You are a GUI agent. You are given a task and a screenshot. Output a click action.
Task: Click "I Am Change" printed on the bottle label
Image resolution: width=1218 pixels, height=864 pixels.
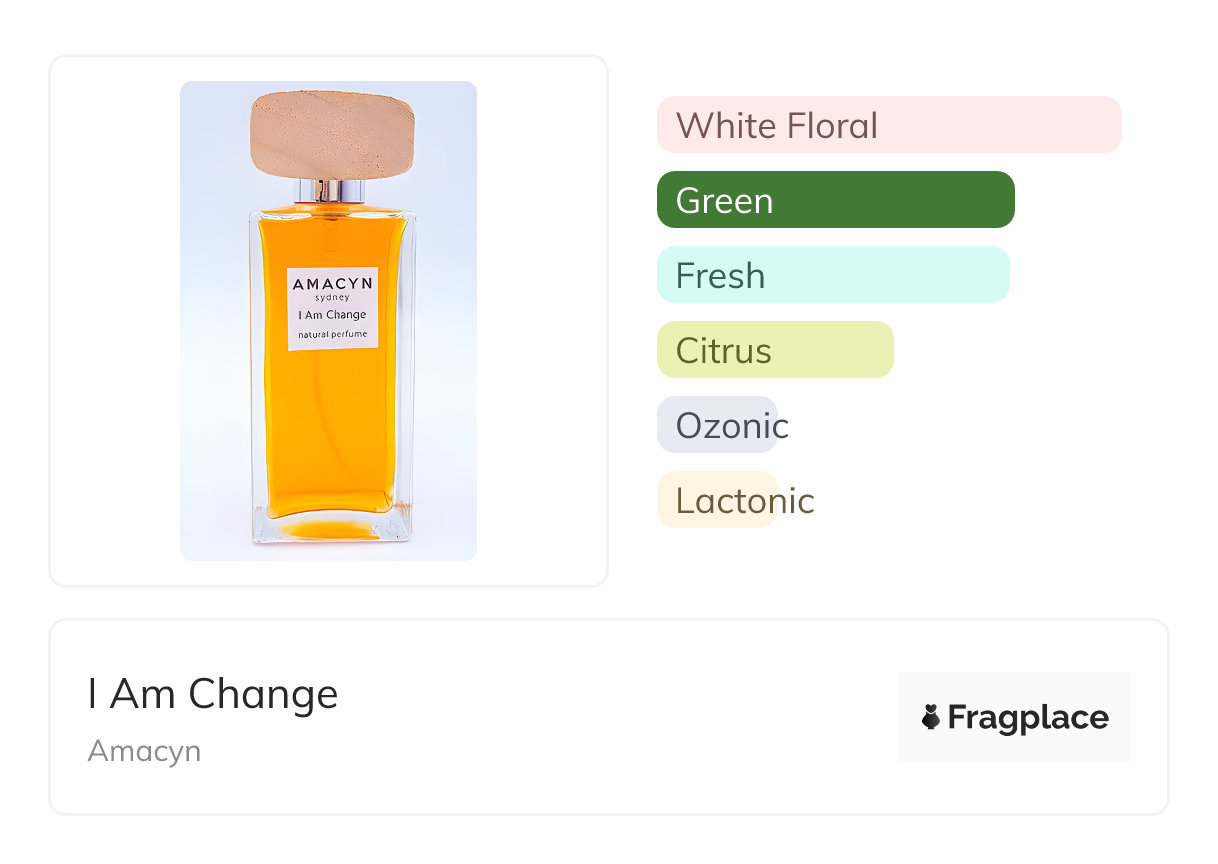click(x=332, y=315)
